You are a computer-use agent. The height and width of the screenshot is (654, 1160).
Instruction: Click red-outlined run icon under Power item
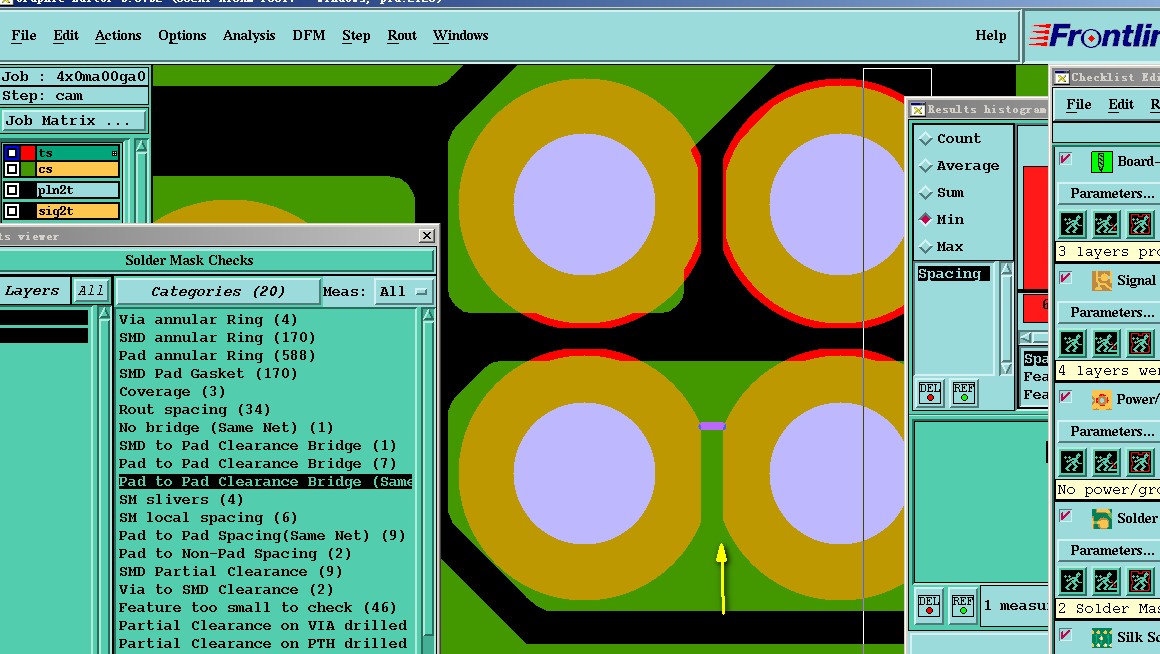pyautogui.click(x=1140, y=462)
